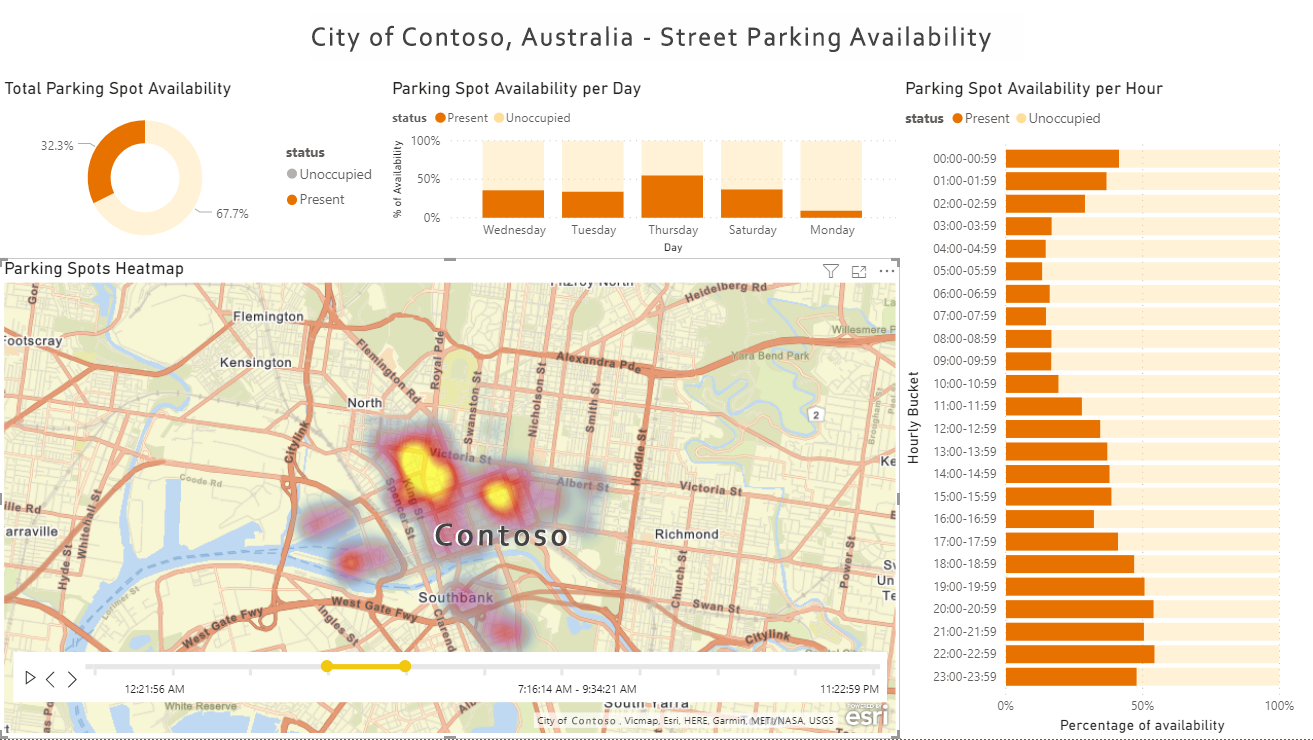This screenshot has width=1313, height=740.
Task: Open the filter icon on Parking Spots Heatmap
Action: coord(830,270)
